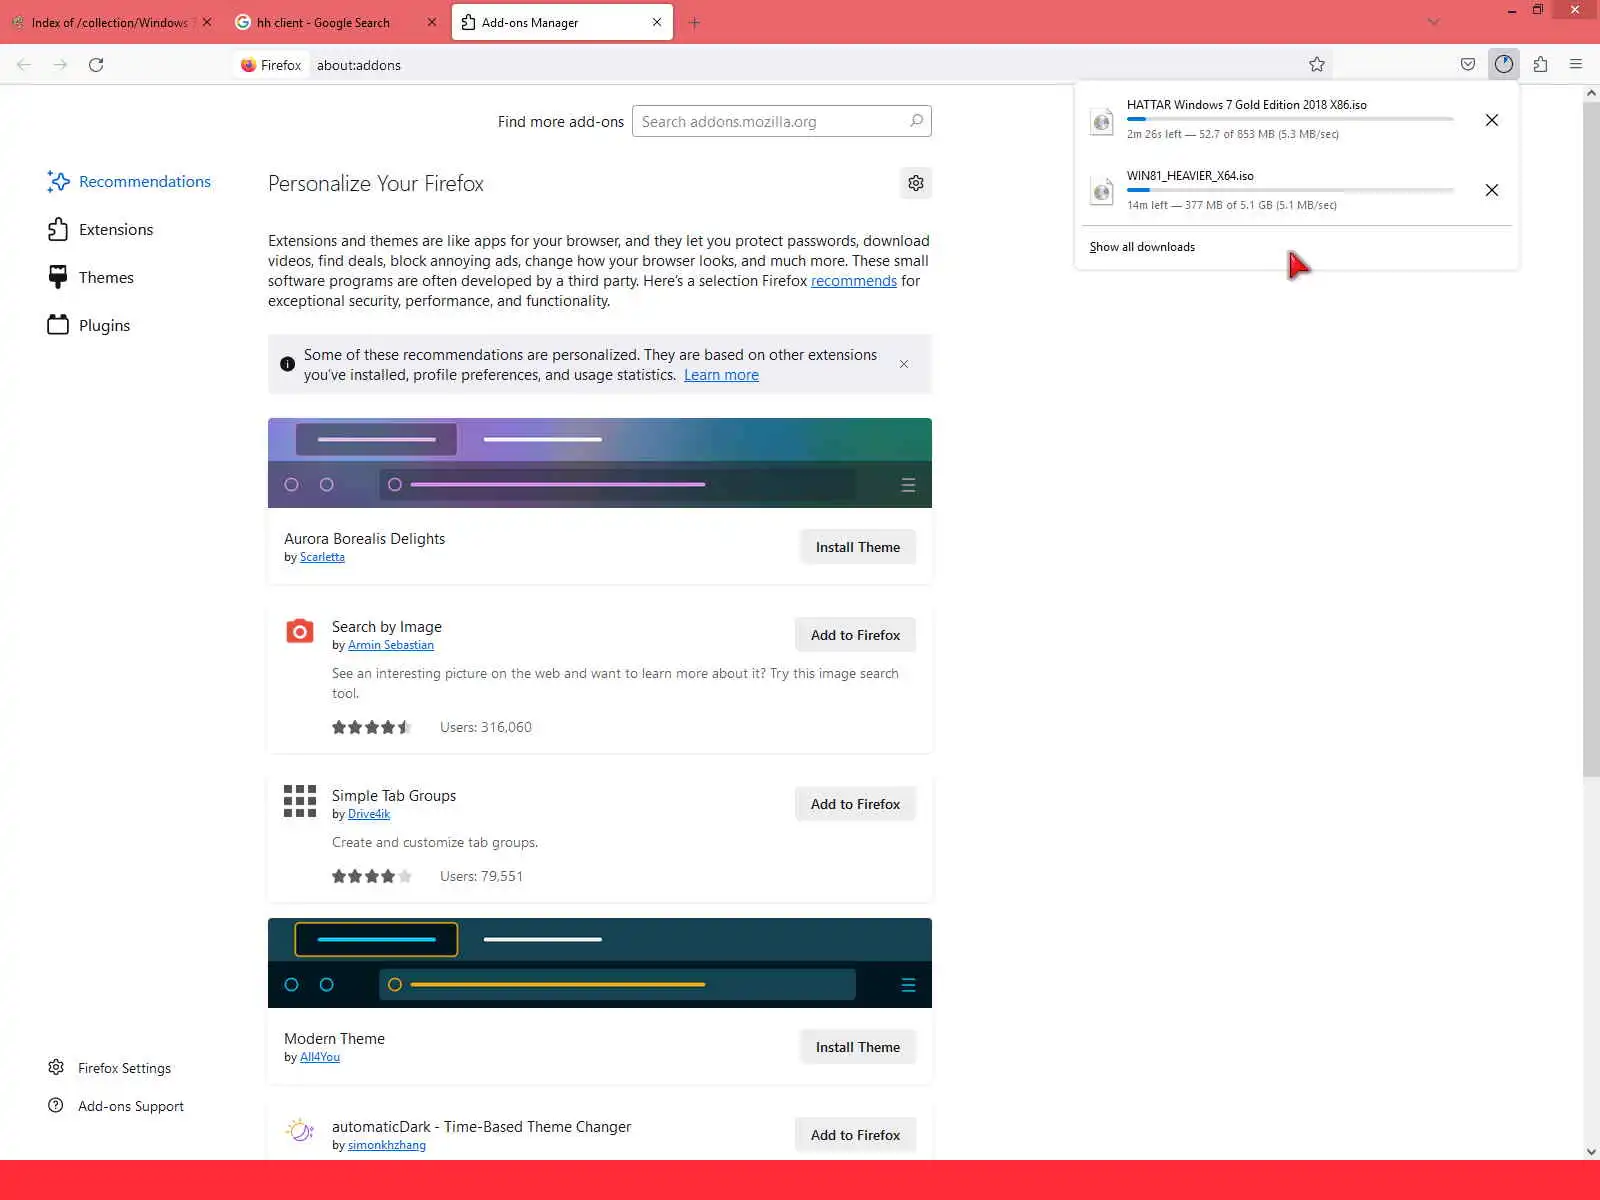Click the HATTAR Windows 7 download progress bar
1600x1200 pixels.
(1290, 119)
